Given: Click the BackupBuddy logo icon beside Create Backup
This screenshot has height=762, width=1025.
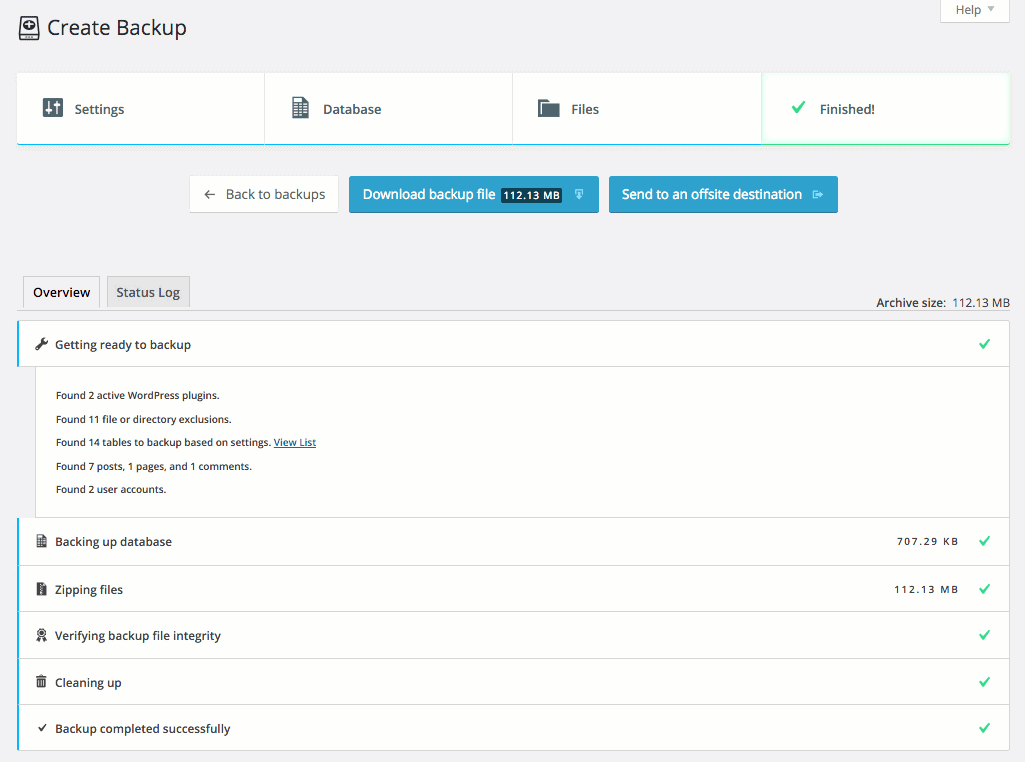Looking at the screenshot, I should pyautogui.click(x=29, y=28).
